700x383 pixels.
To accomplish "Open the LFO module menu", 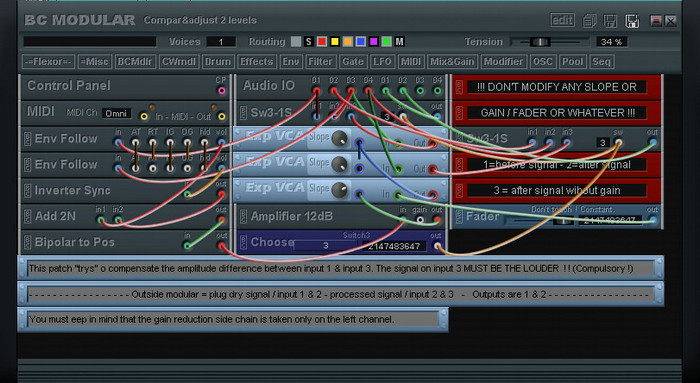I will coord(382,62).
